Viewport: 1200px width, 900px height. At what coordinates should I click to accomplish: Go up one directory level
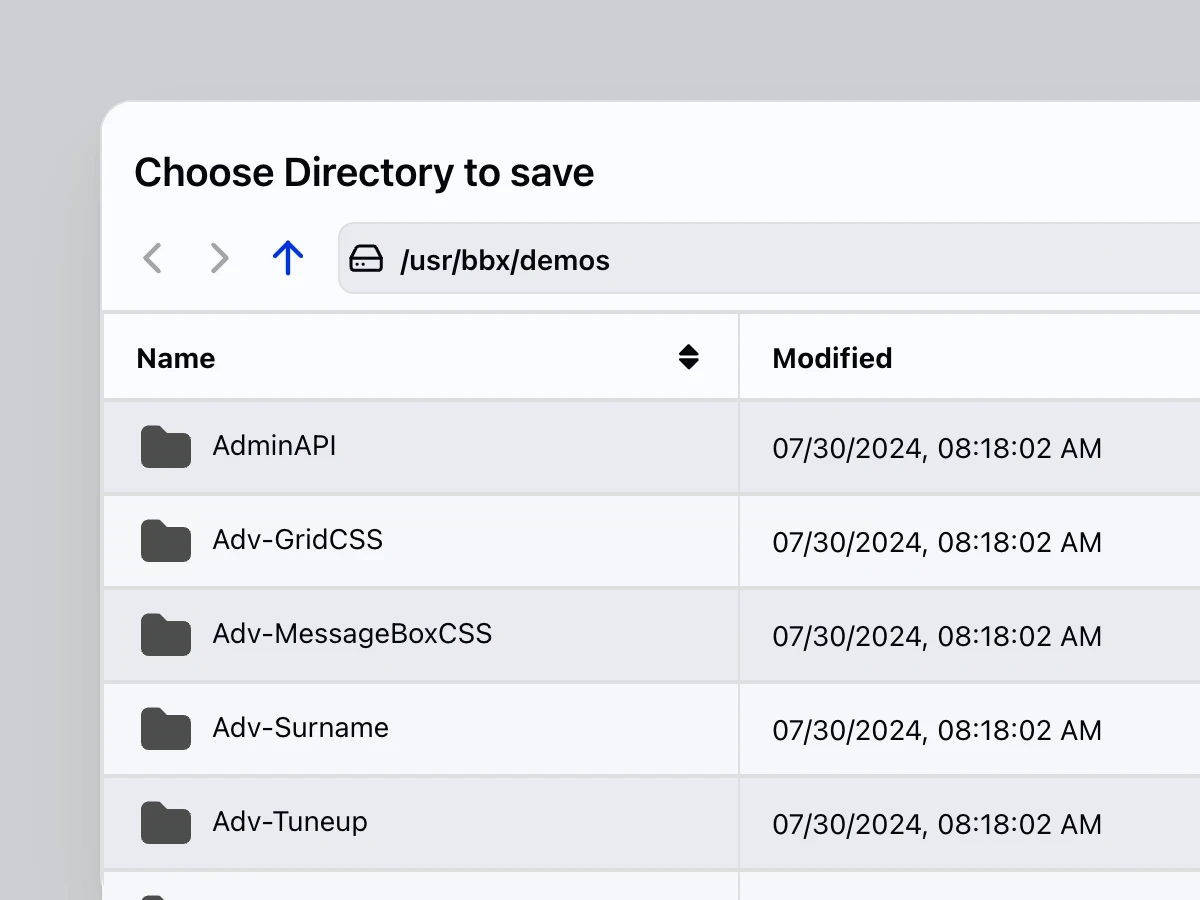[x=288, y=259]
